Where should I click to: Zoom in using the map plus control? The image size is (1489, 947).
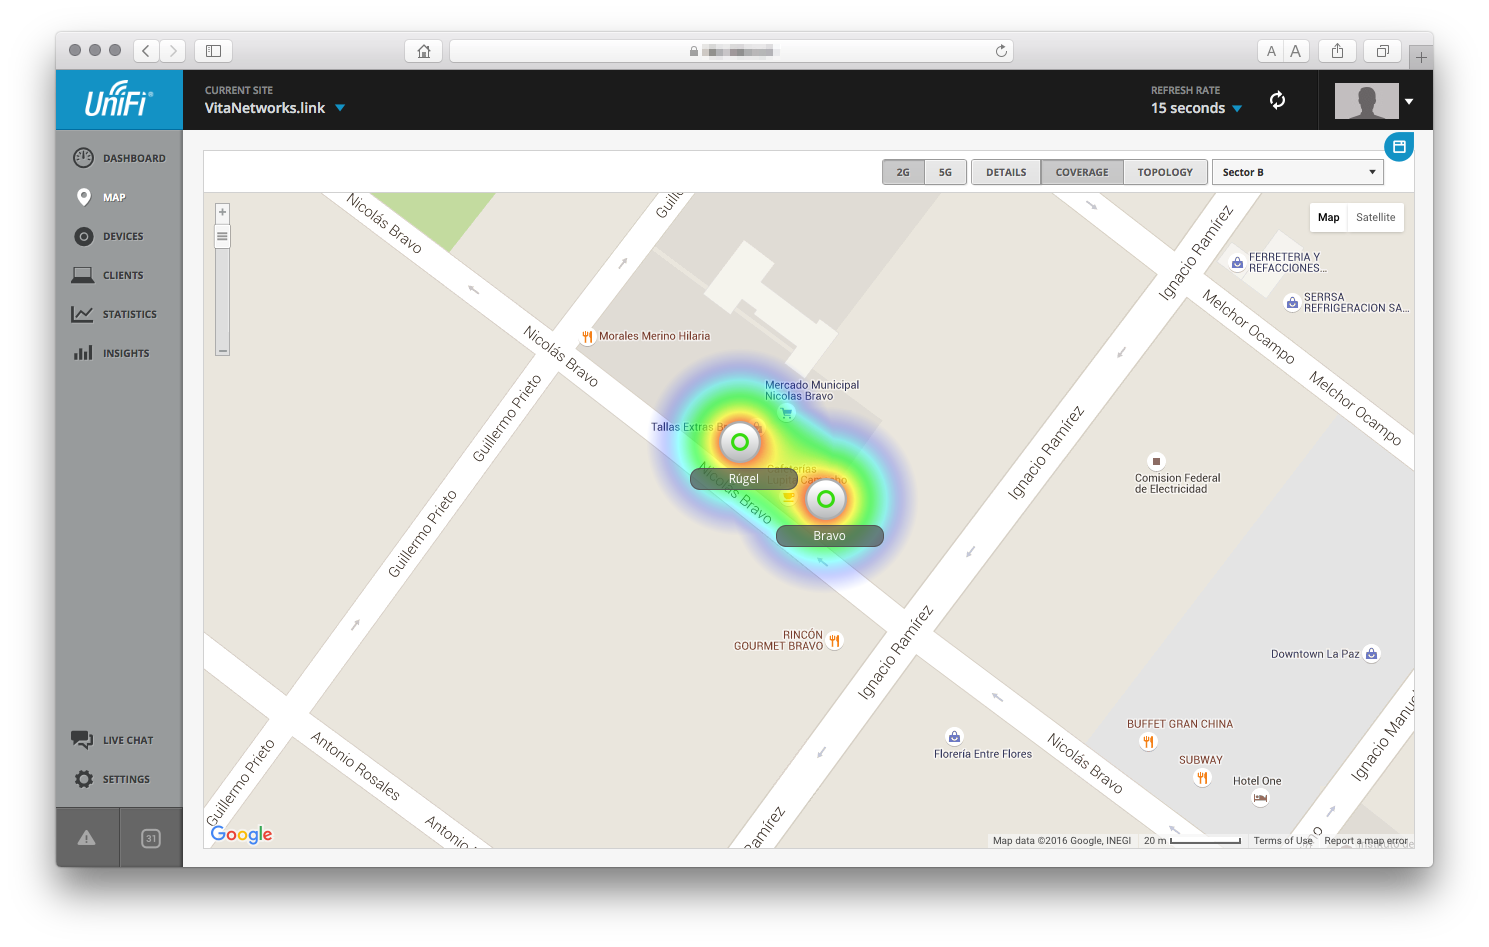pos(222,212)
